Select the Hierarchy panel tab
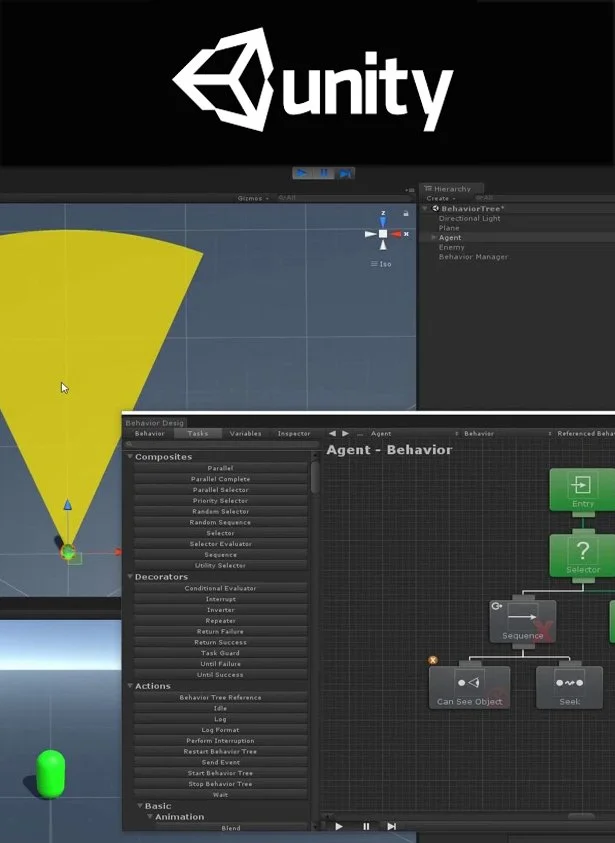This screenshot has width=615, height=843. [x=452, y=189]
